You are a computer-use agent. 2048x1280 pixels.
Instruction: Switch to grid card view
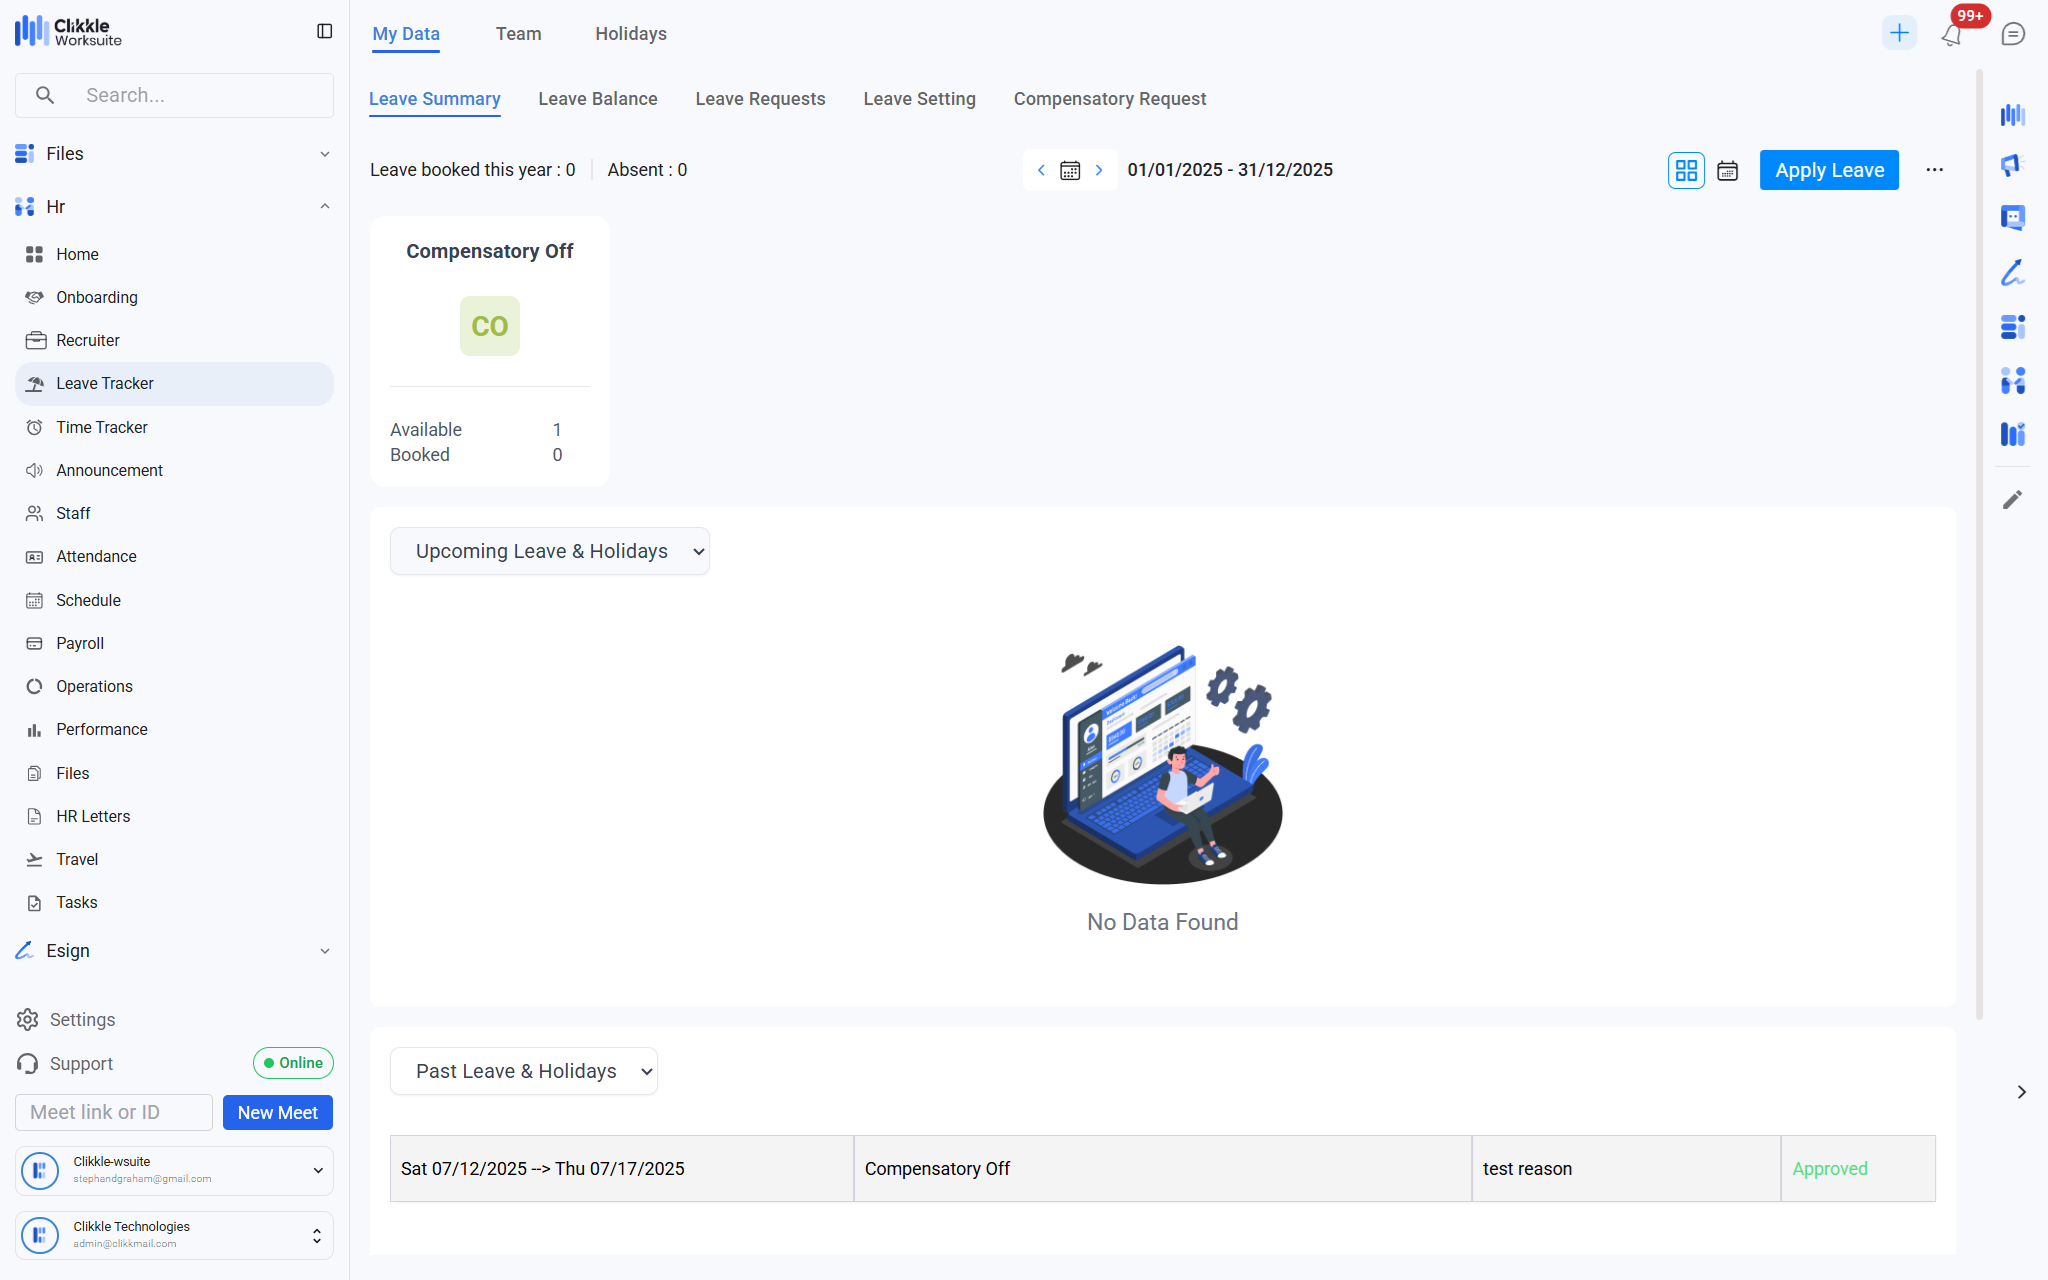1686,170
